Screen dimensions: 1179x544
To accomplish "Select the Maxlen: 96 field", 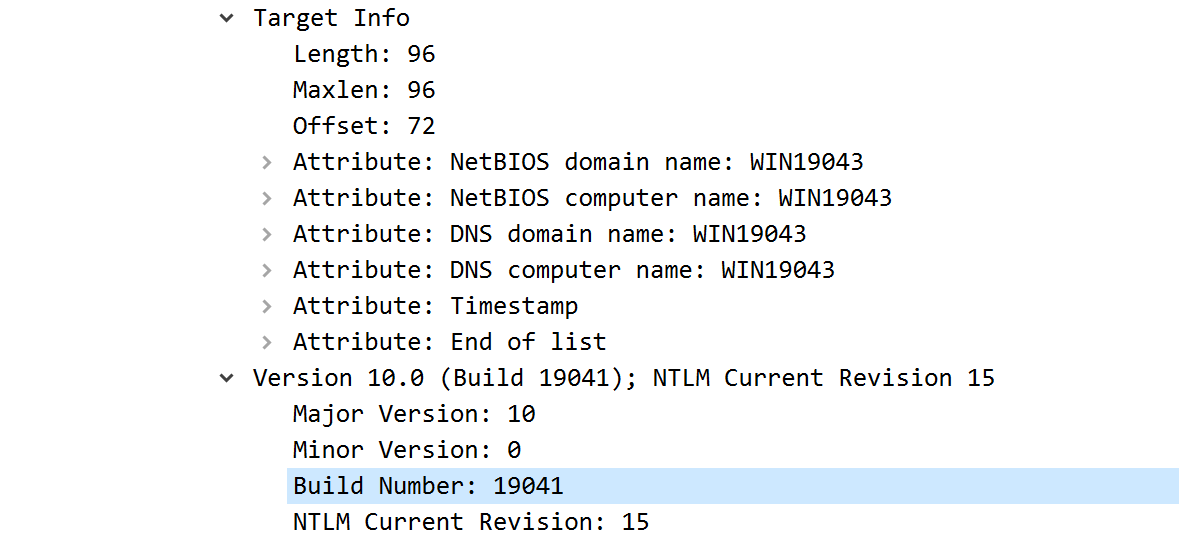I will tap(364, 90).
